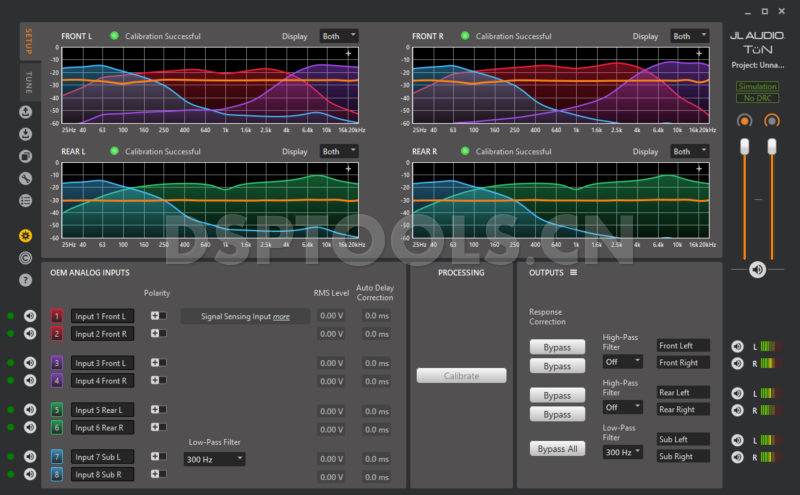Open inputs Low-Pass Filter 300 Hz dropdown

click(x=214, y=459)
